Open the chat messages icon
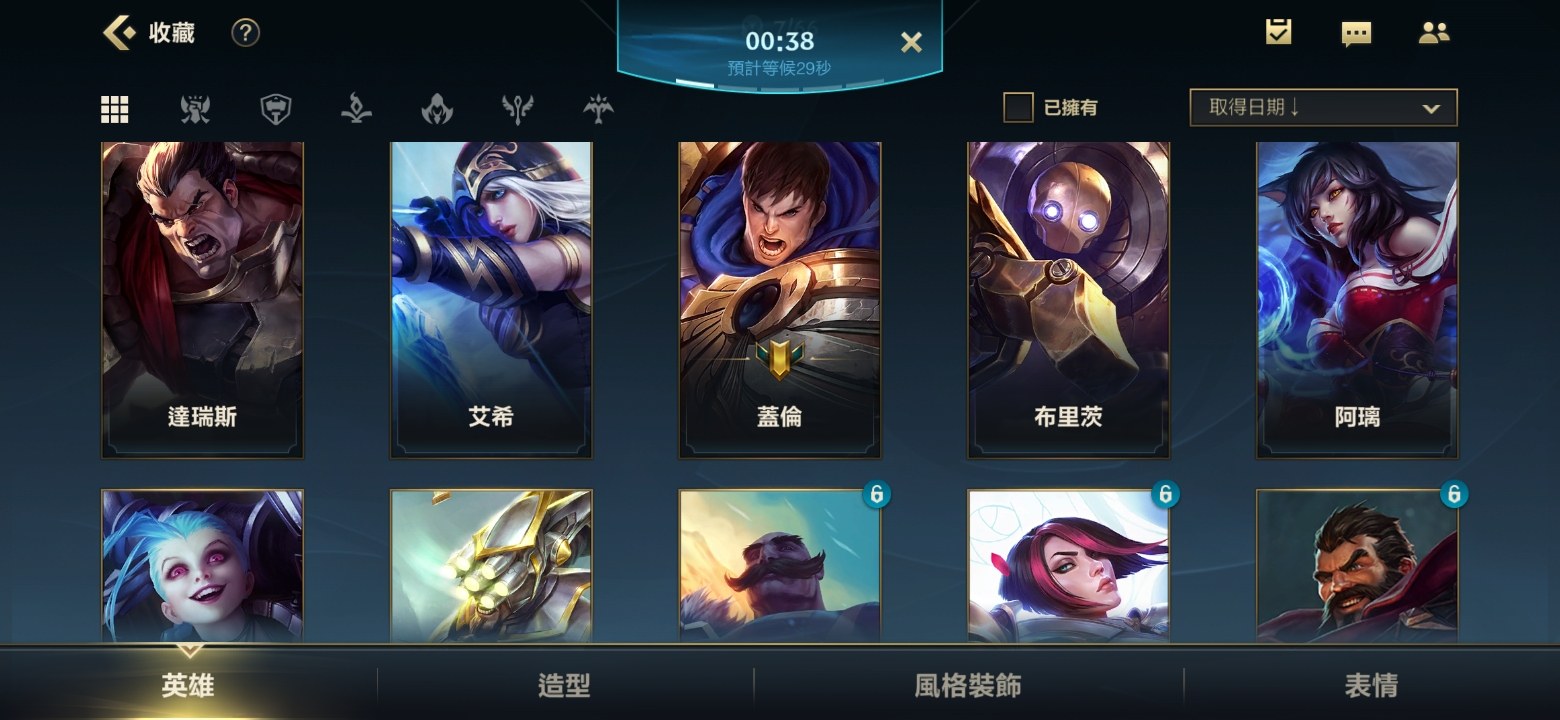 tap(1356, 34)
